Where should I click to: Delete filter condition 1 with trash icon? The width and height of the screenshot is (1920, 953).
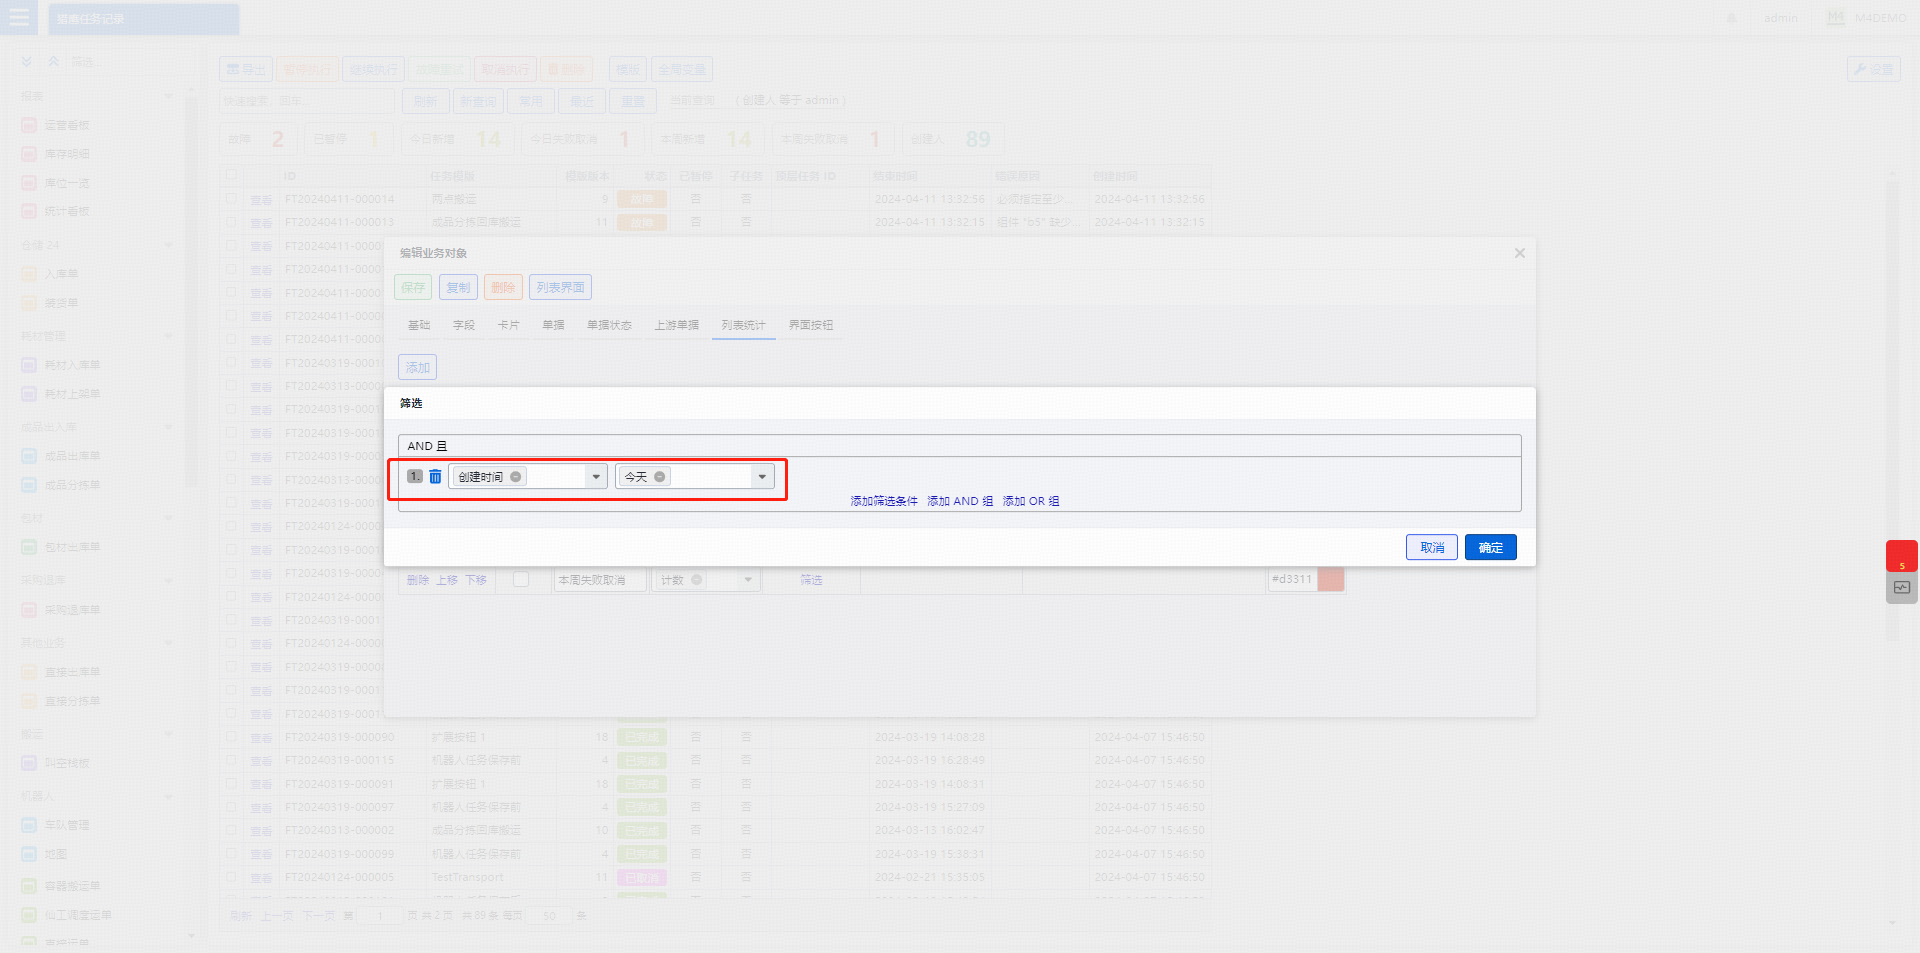435,477
